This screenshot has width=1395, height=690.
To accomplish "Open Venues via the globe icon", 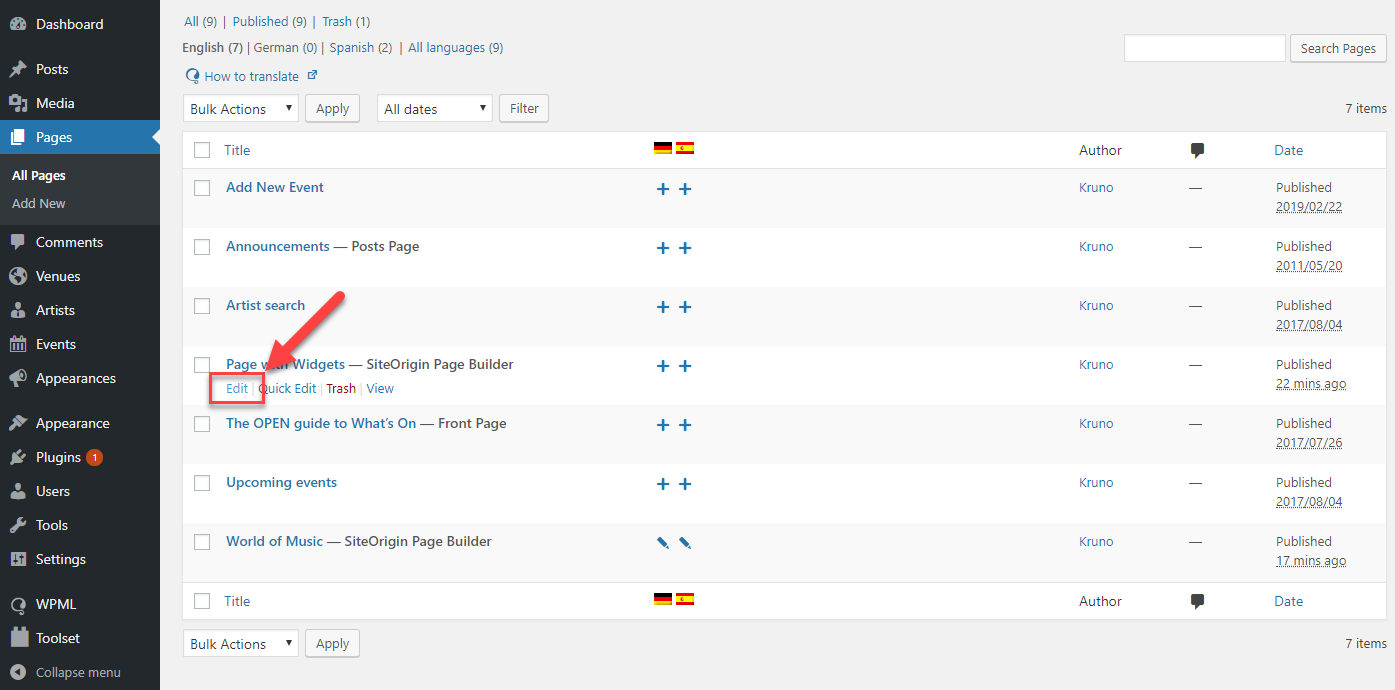I will [x=18, y=276].
